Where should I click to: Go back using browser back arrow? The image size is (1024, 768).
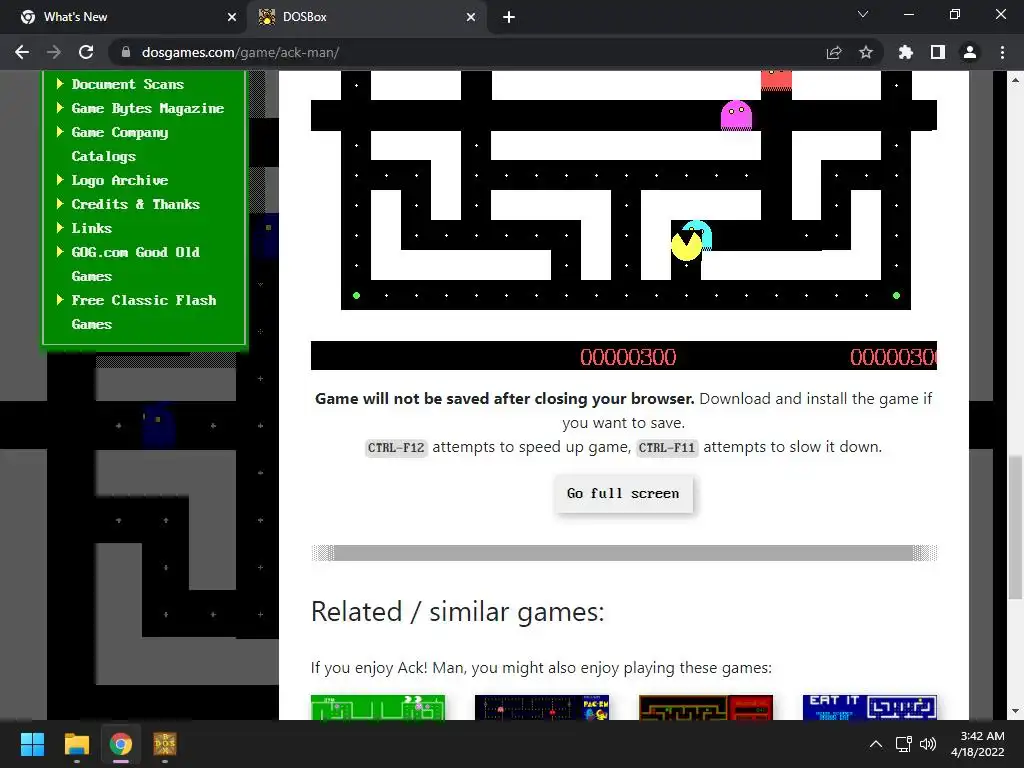22,52
